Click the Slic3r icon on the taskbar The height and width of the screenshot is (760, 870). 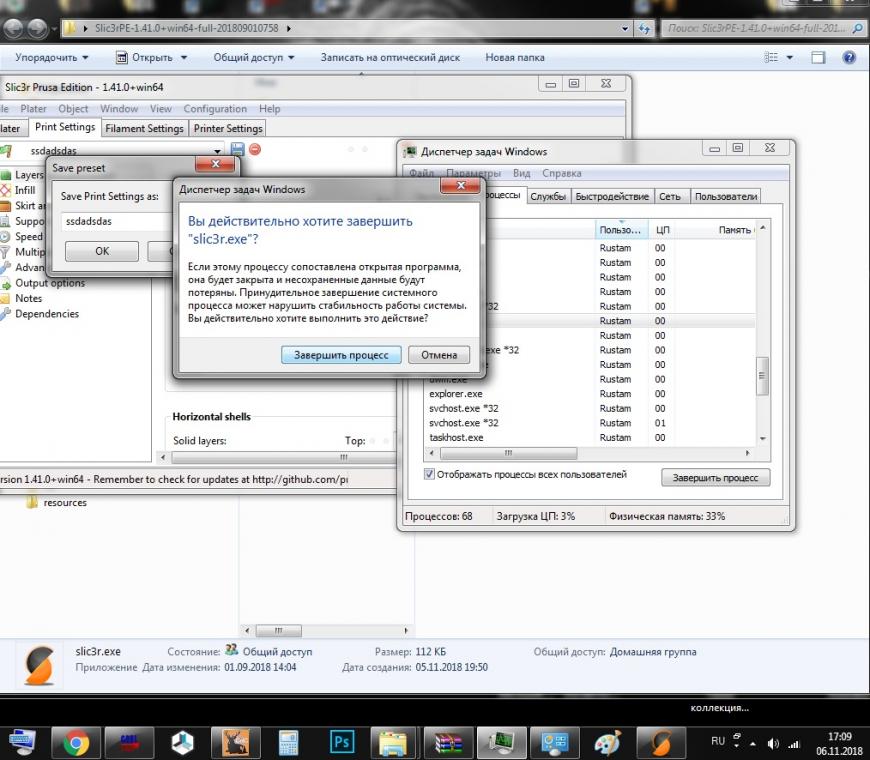coord(661,742)
